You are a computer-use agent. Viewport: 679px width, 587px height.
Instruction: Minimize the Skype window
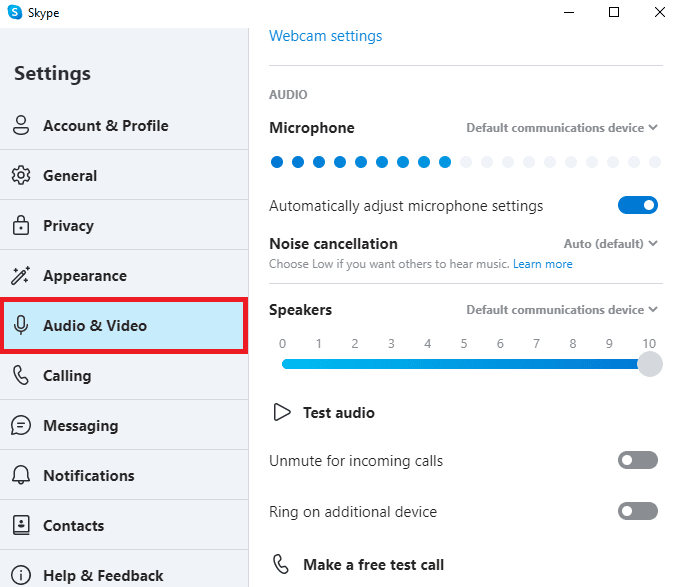click(569, 12)
